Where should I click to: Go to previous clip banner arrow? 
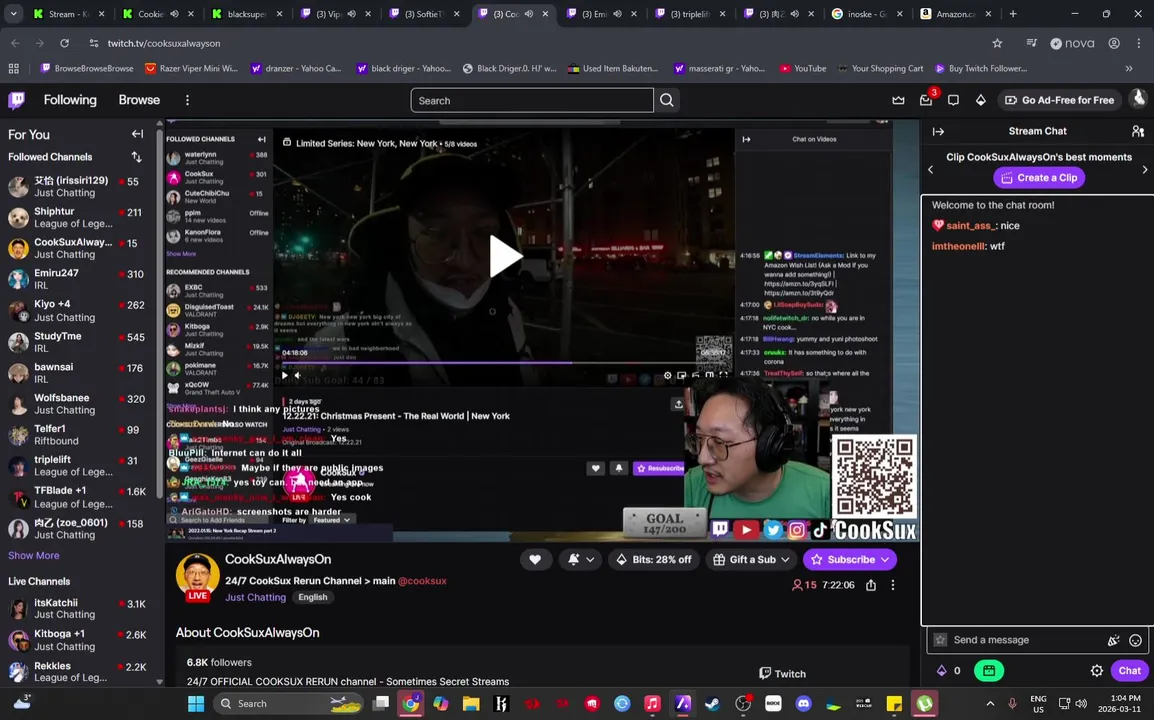[x=930, y=169]
